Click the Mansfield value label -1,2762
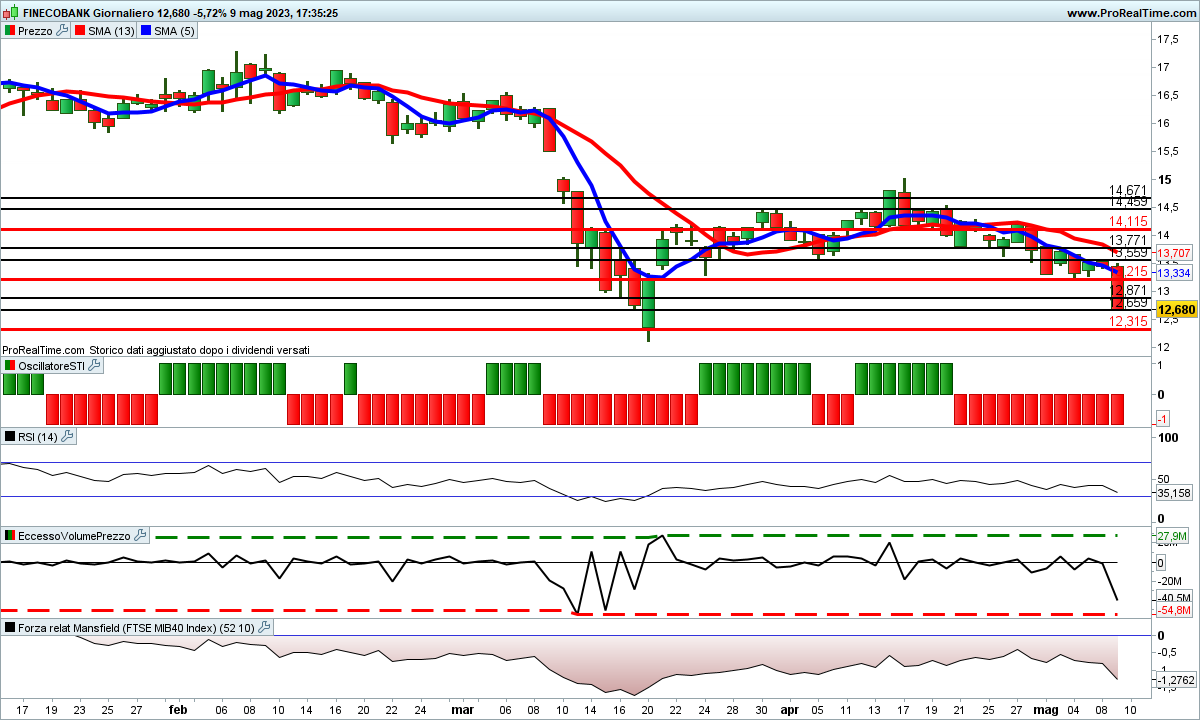 tap(1175, 680)
